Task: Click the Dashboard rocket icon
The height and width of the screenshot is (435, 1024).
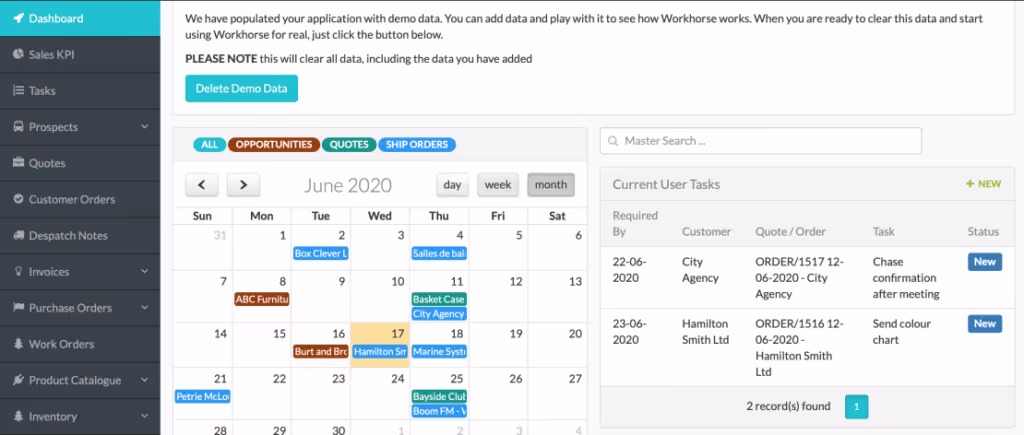Action: click(x=18, y=18)
